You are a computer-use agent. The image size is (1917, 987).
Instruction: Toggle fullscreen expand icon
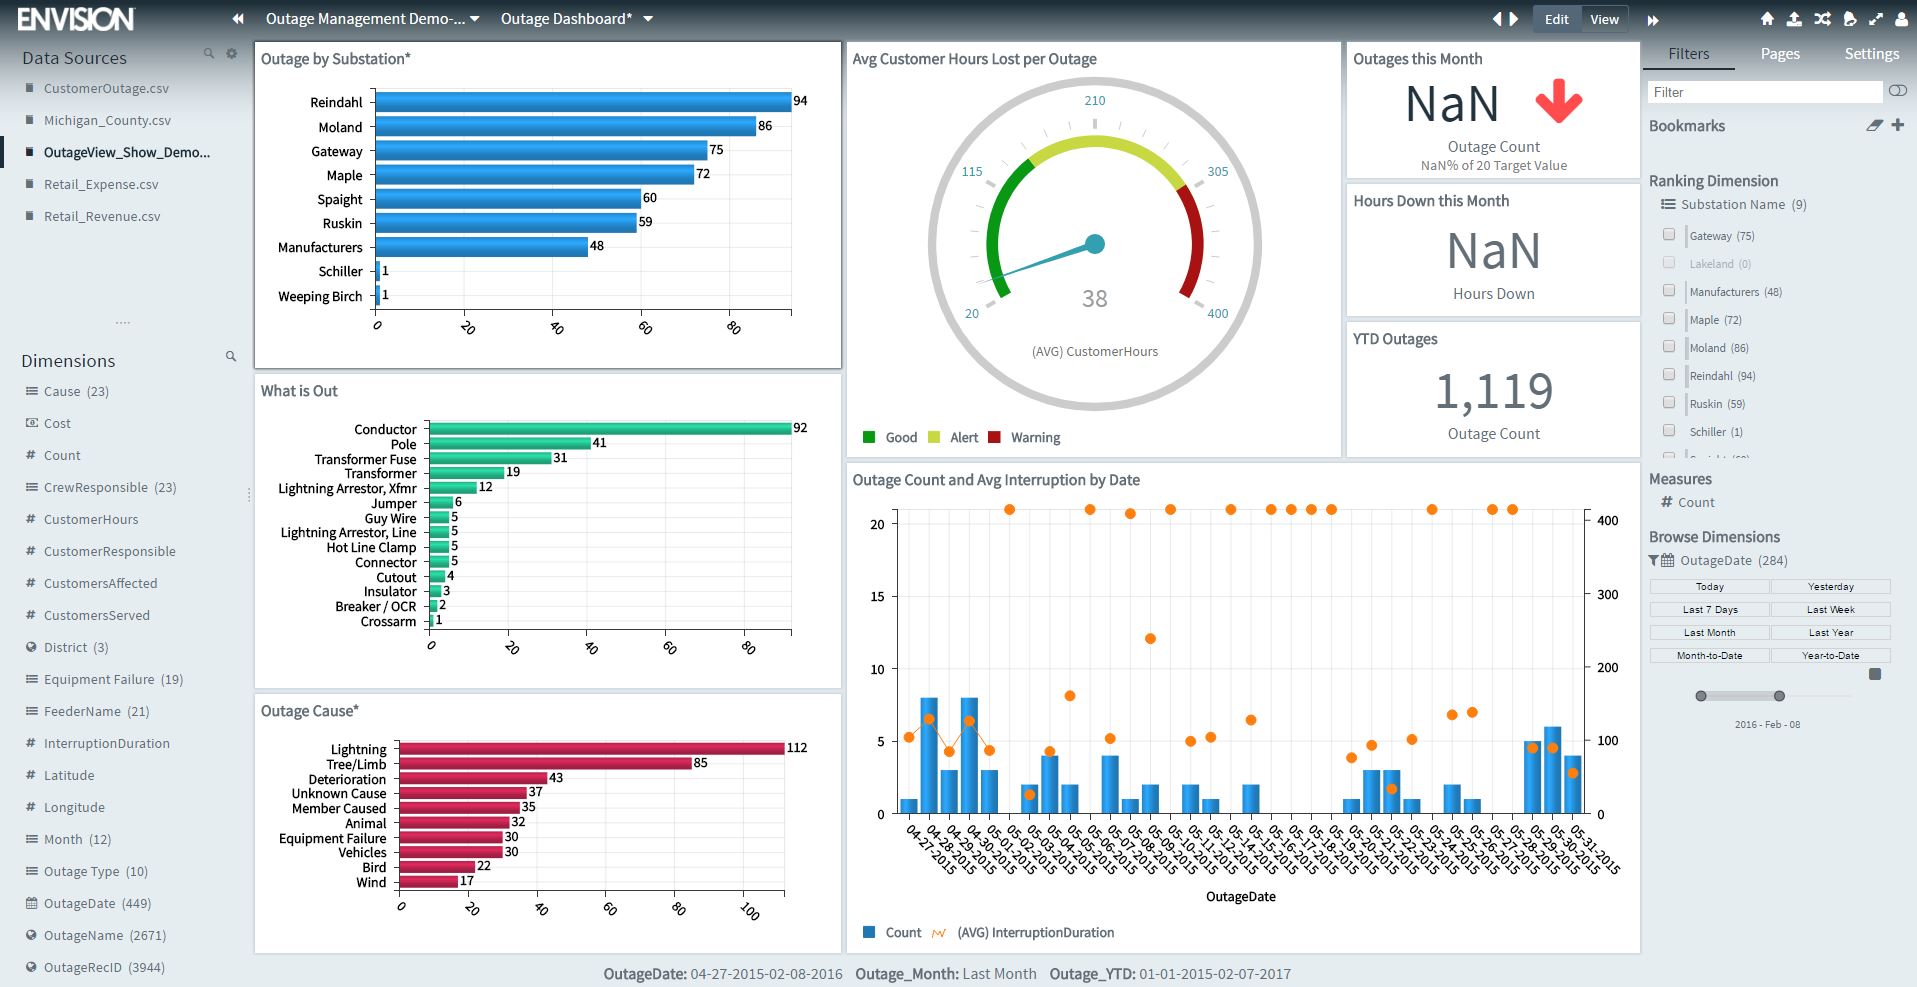pos(1875,19)
